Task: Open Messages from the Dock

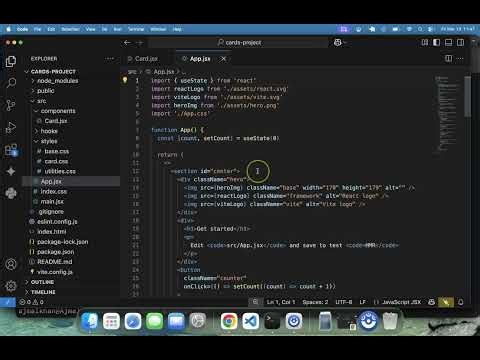Action: tap(155, 321)
